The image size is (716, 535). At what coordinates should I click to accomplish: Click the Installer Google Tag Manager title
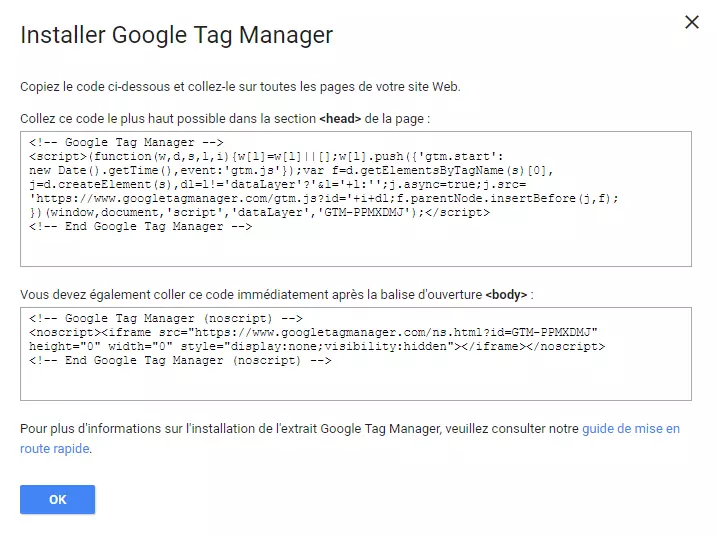177,36
